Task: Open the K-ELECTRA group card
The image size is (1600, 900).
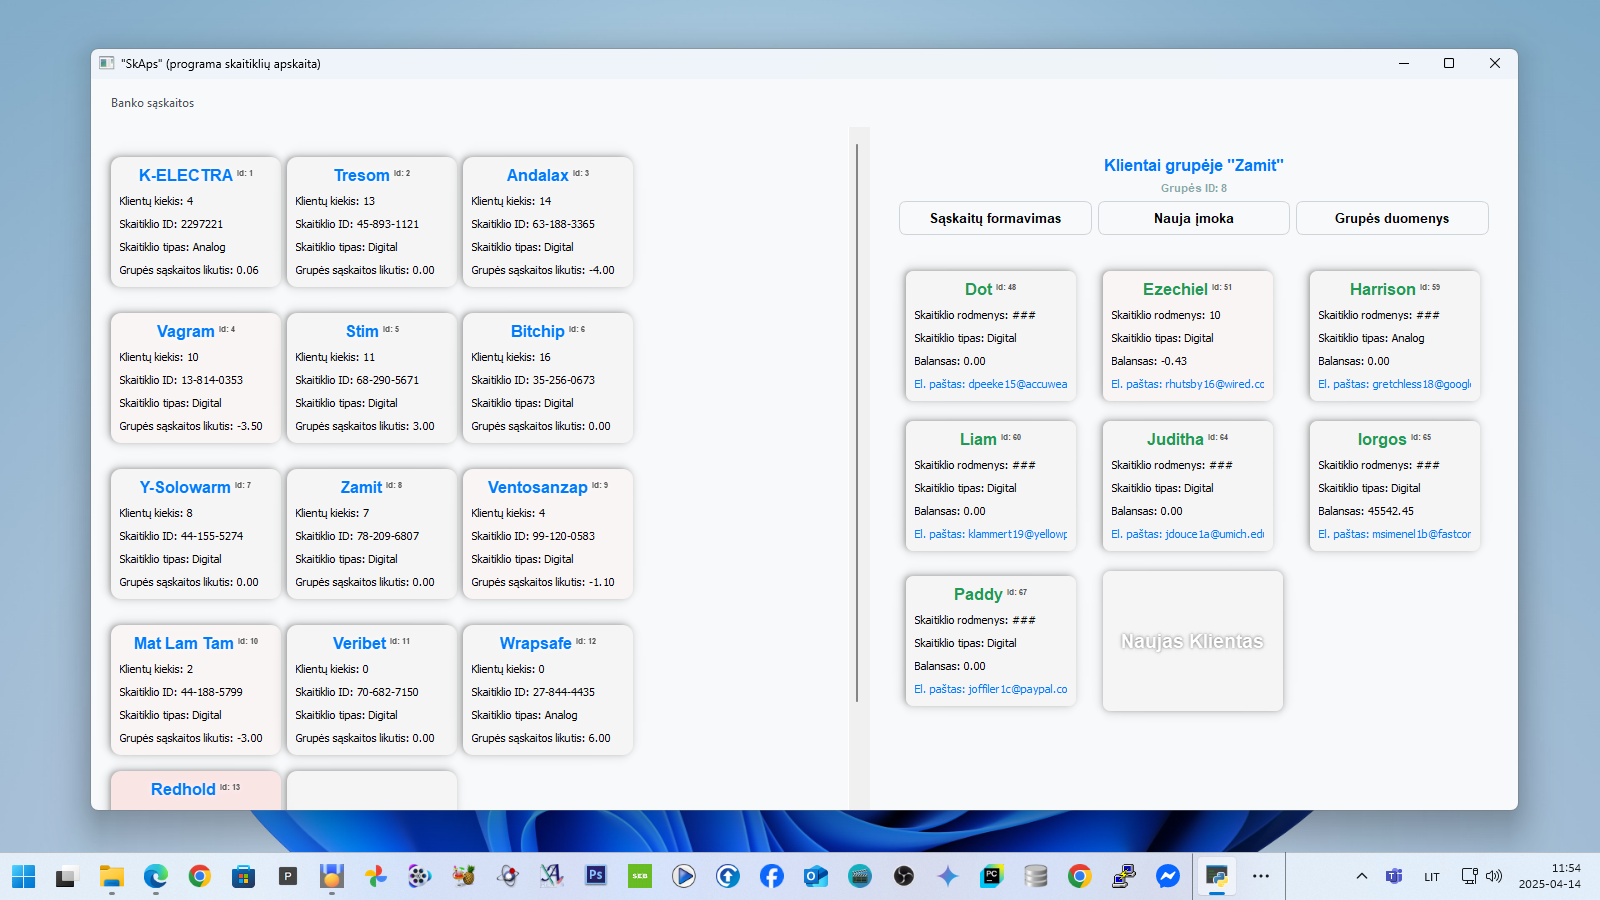Action: click(195, 222)
